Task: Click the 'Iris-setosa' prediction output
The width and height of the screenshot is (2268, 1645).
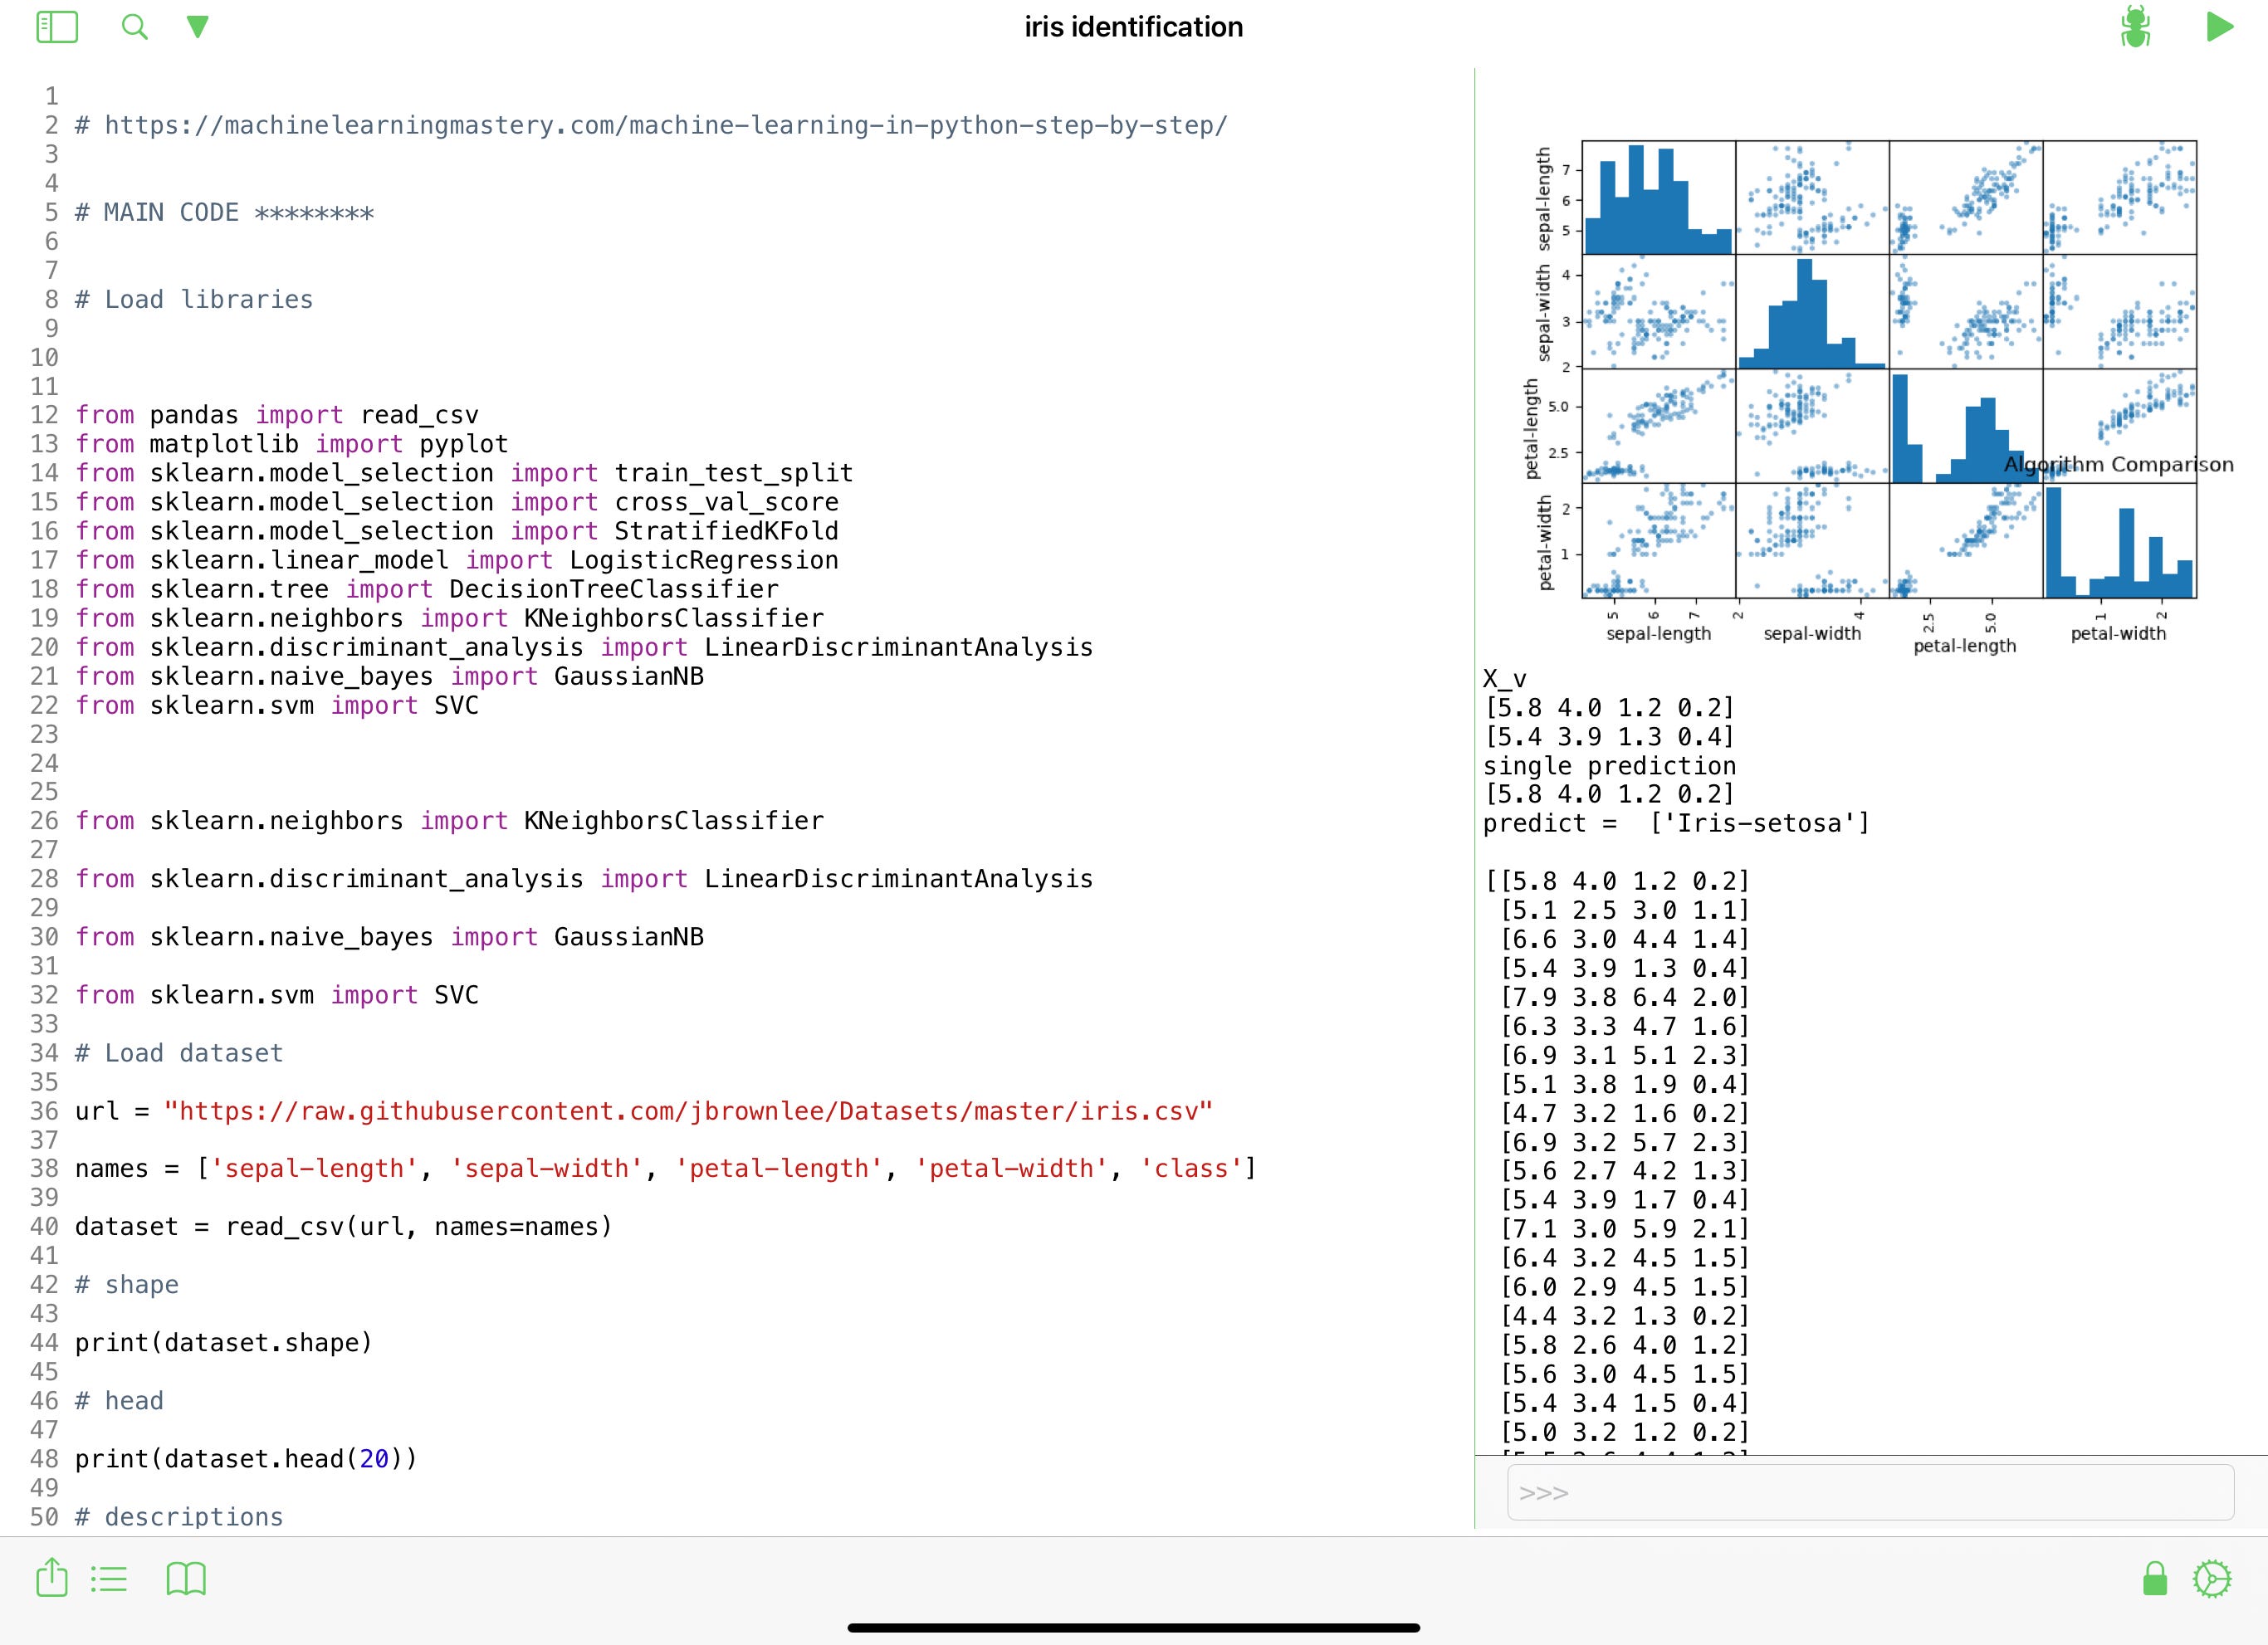Action: coord(1759,823)
